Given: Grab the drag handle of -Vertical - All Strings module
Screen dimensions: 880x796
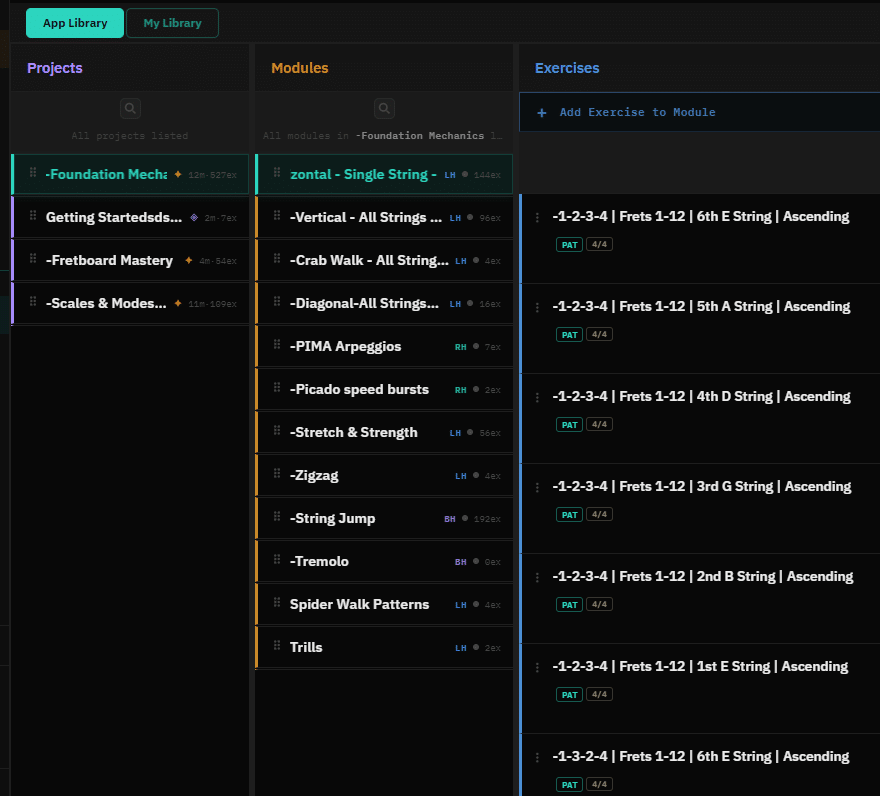Looking at the screenshot, I should [x=277, y=215].
